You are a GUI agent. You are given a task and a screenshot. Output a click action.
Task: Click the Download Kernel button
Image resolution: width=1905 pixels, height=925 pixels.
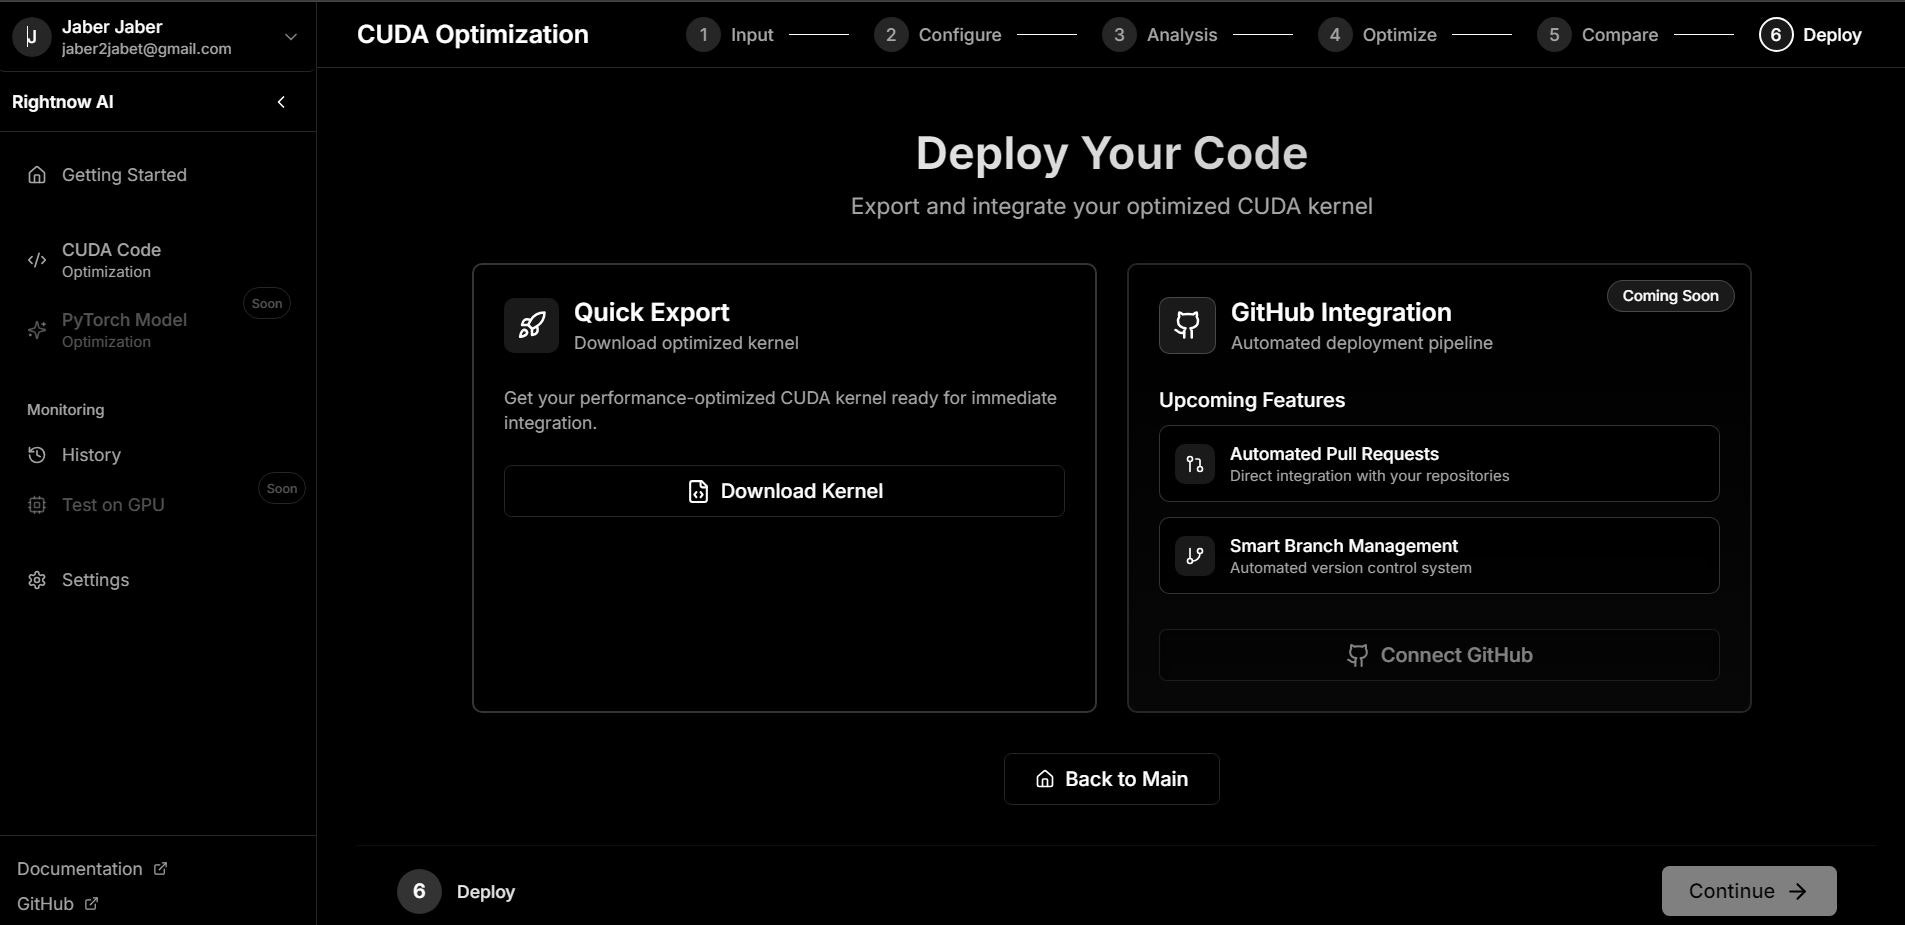click(784, 491)
